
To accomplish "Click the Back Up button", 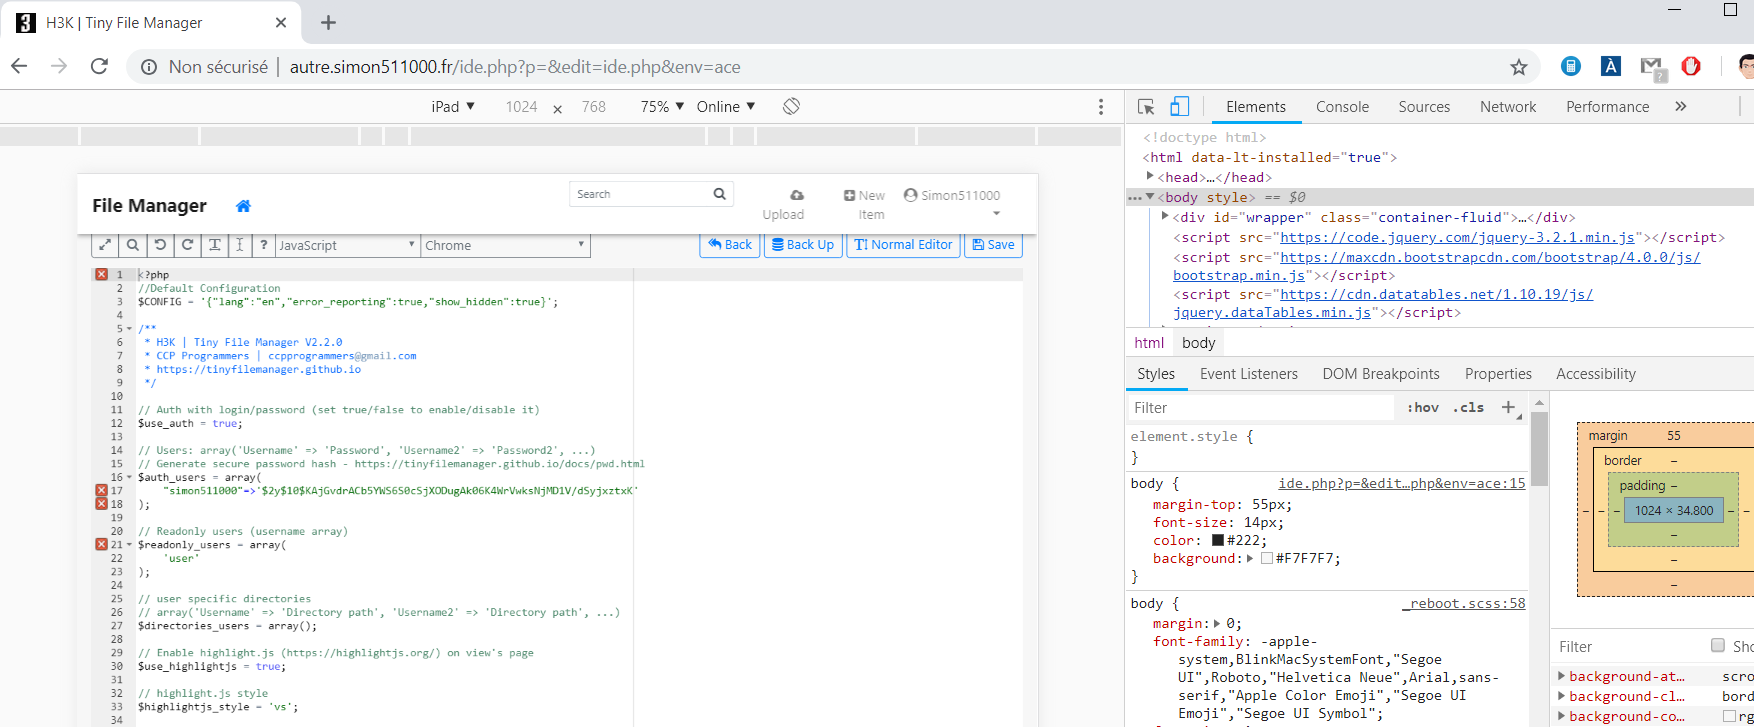I will pyautogui.click(x=803, y=245).
